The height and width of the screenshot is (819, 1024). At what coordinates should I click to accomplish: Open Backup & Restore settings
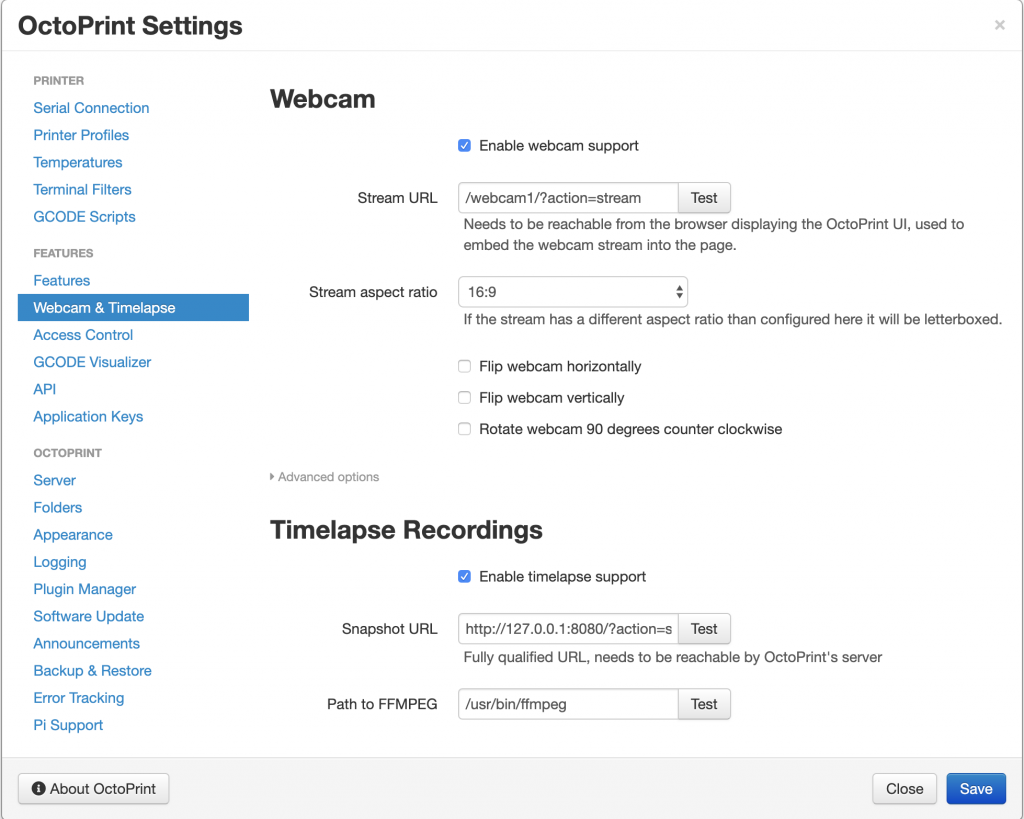click(x=92, y=671)
